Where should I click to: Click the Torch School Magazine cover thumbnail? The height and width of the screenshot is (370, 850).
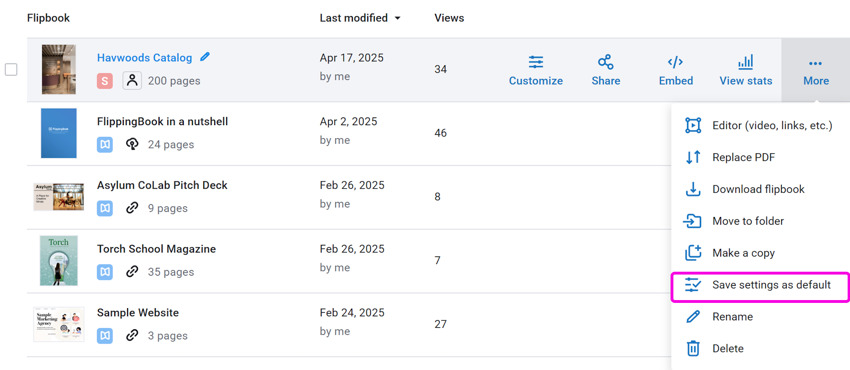click(59, 261)
